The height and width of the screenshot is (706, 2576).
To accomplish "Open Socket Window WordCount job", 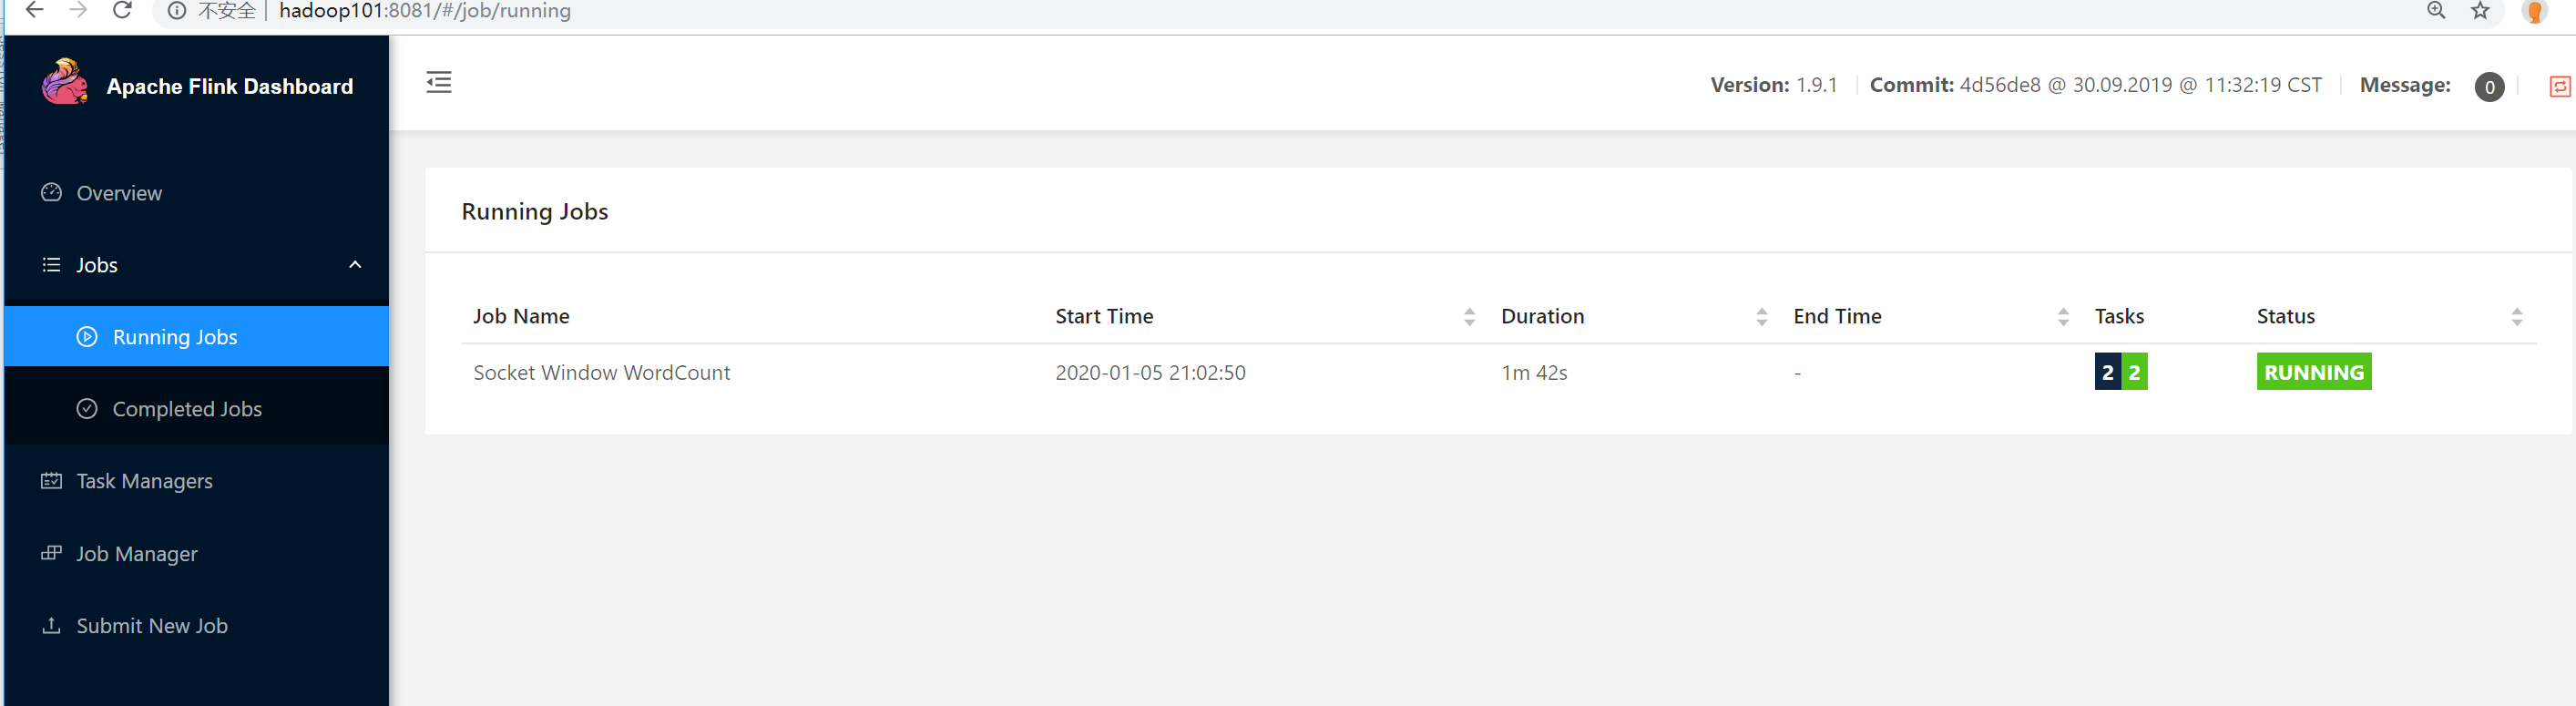I will click(x=601, y=373).
